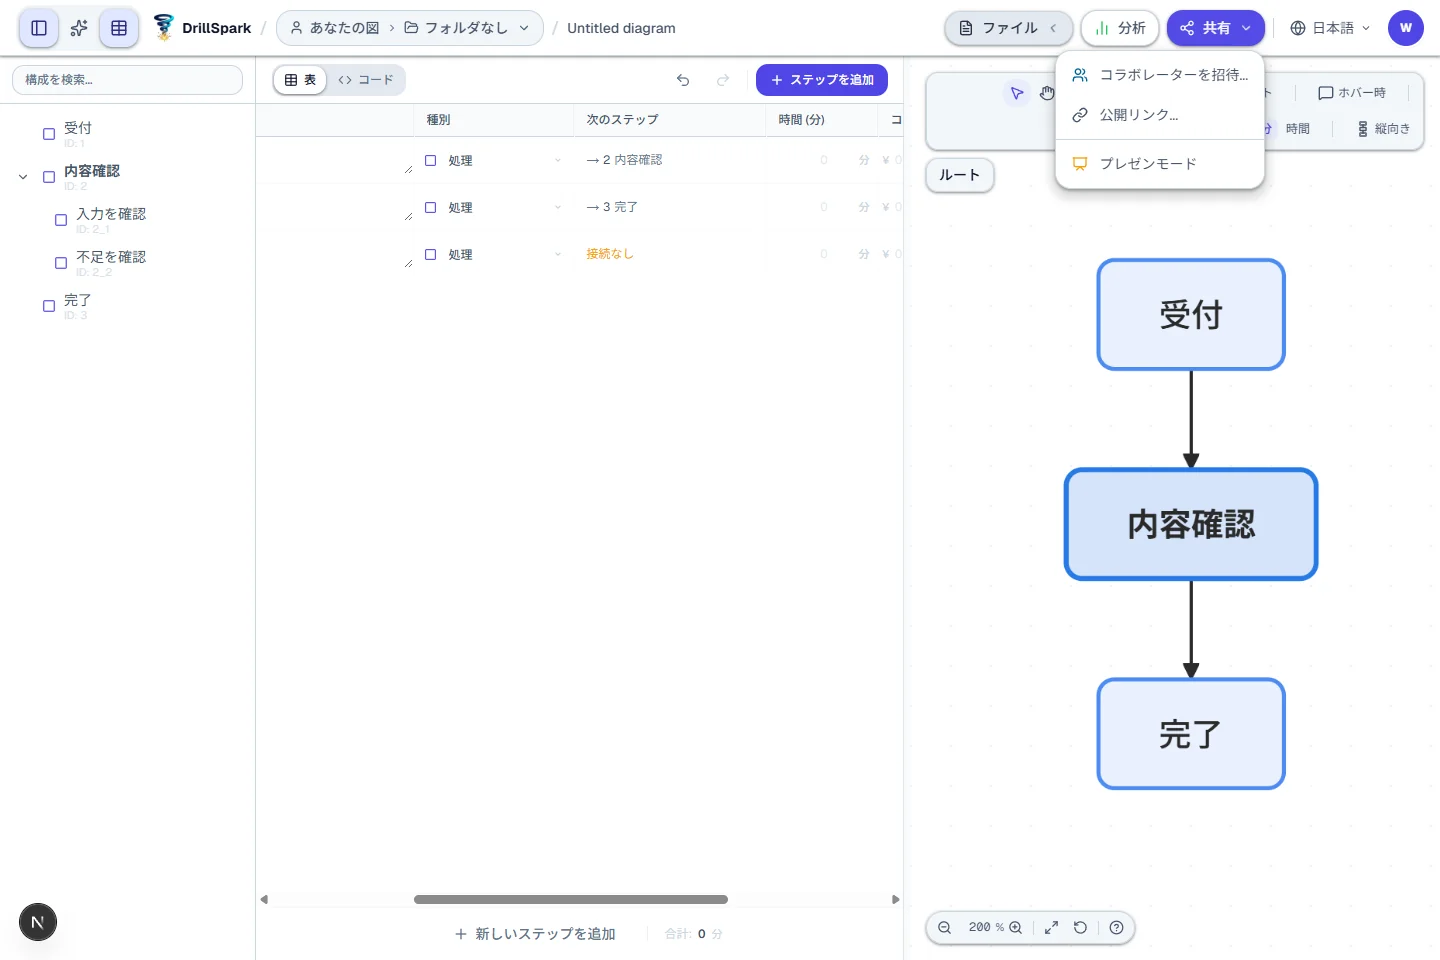Screen dimensions: 1440x960
Task: Click the ルート button
Action: (960, 175)
